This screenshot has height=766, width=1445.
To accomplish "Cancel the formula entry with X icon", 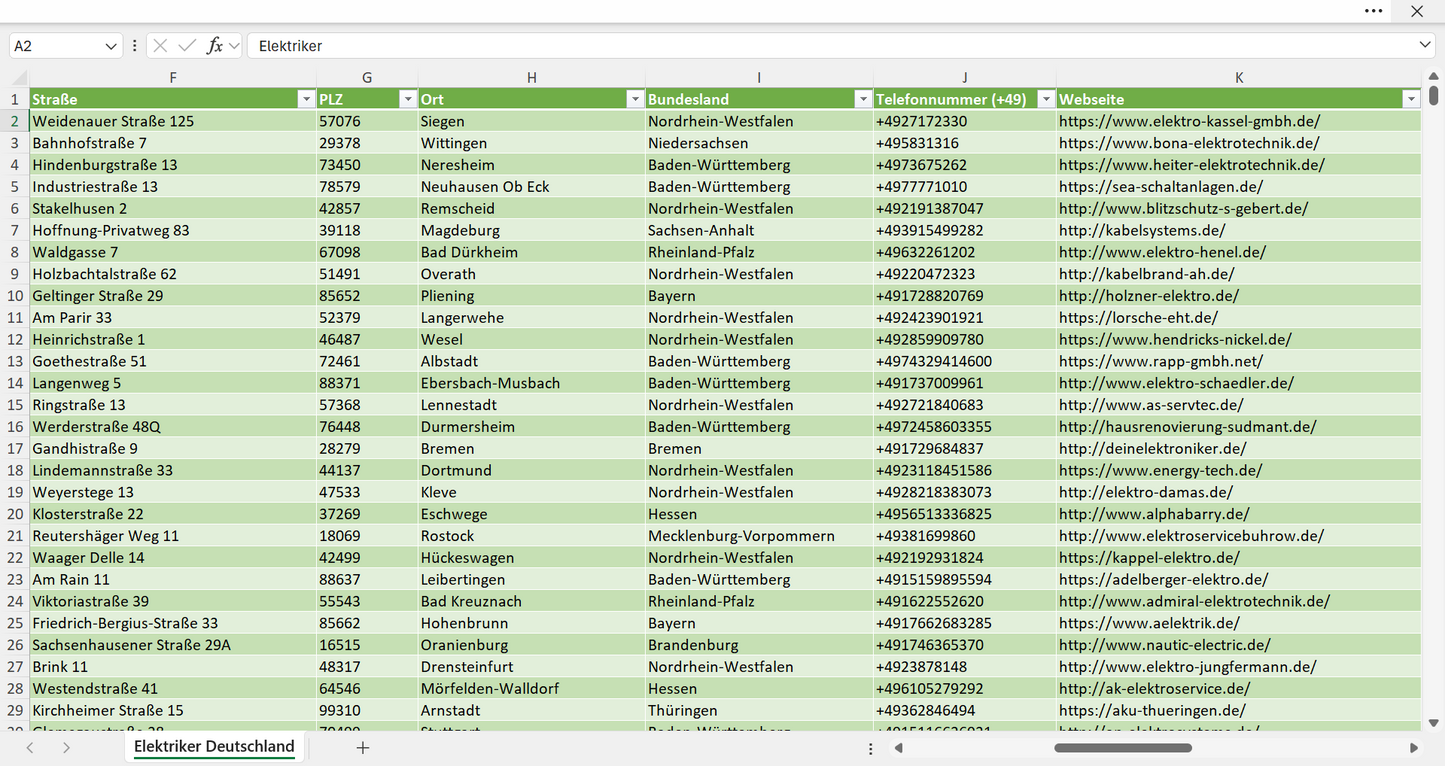I will (160, 46).
